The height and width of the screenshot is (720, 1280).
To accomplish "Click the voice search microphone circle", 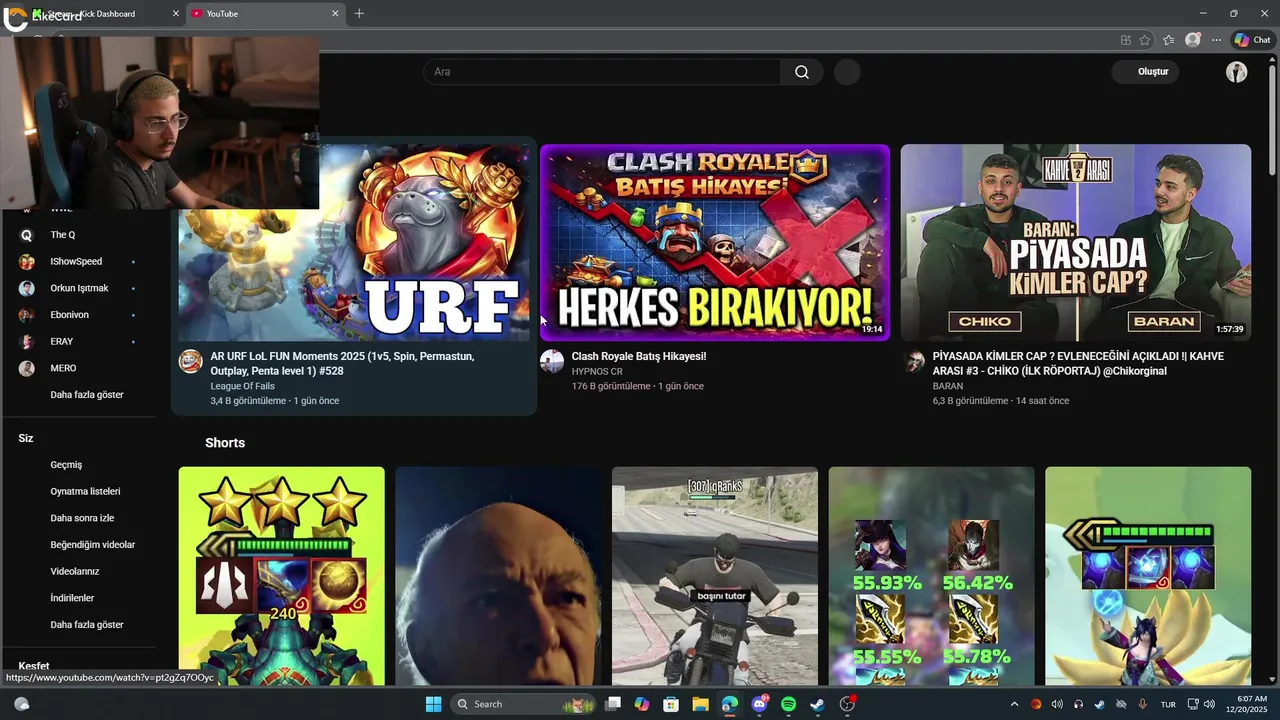I will coord(847,72).
